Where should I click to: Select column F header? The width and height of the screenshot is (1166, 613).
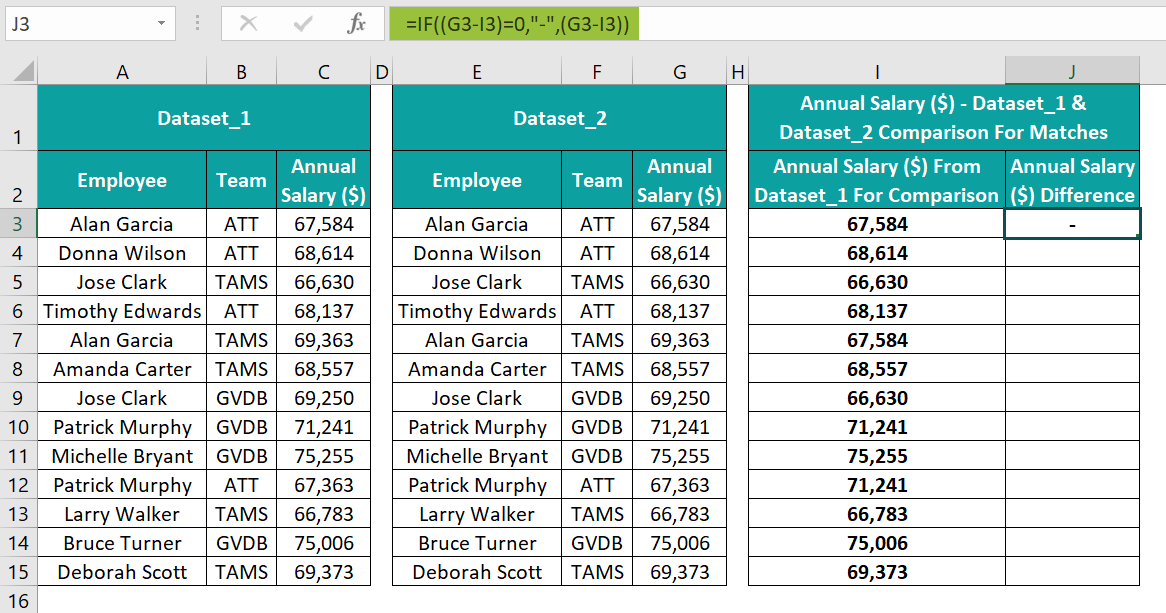(597, 72)
